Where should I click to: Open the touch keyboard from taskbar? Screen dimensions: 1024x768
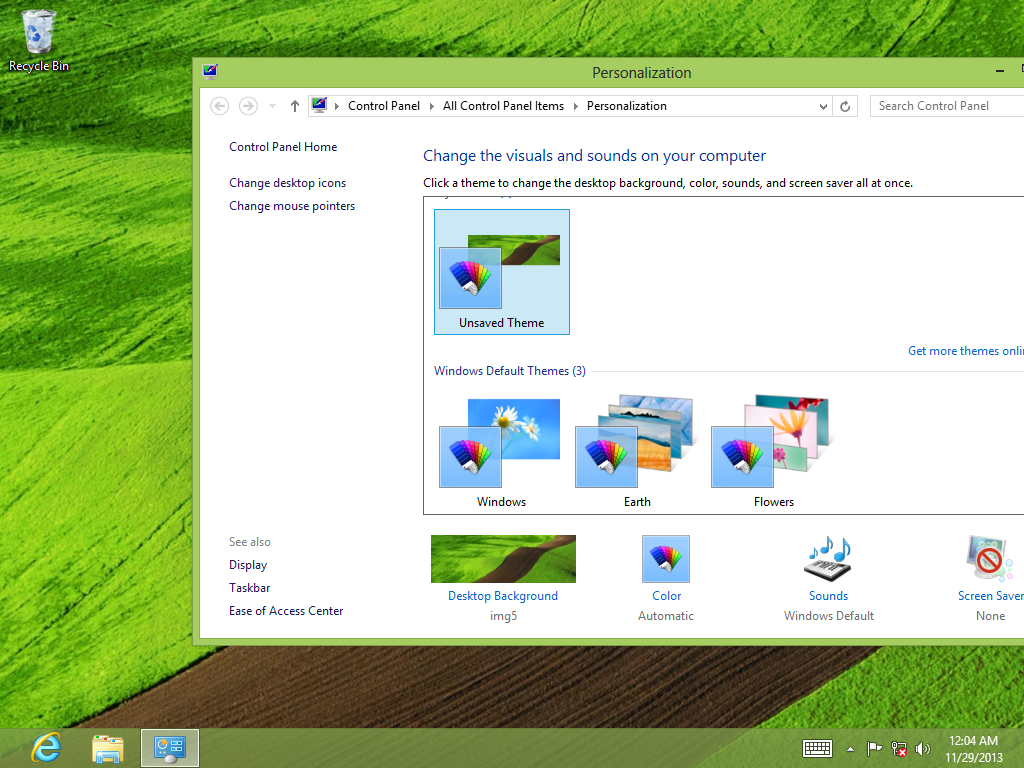pos(817,748)
